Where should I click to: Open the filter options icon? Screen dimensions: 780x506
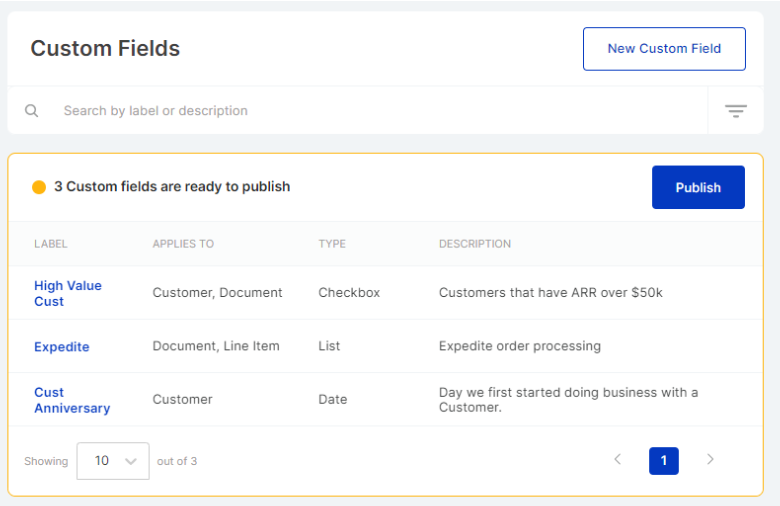click(x=735, y=111)
